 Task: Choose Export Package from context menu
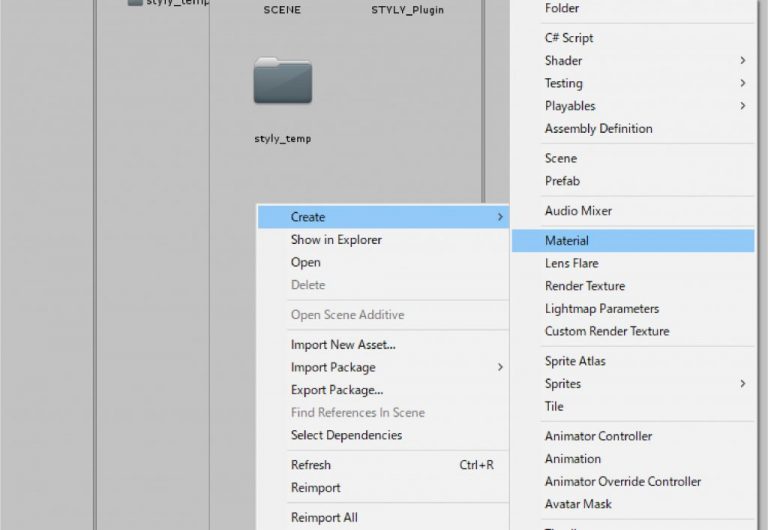337,390
